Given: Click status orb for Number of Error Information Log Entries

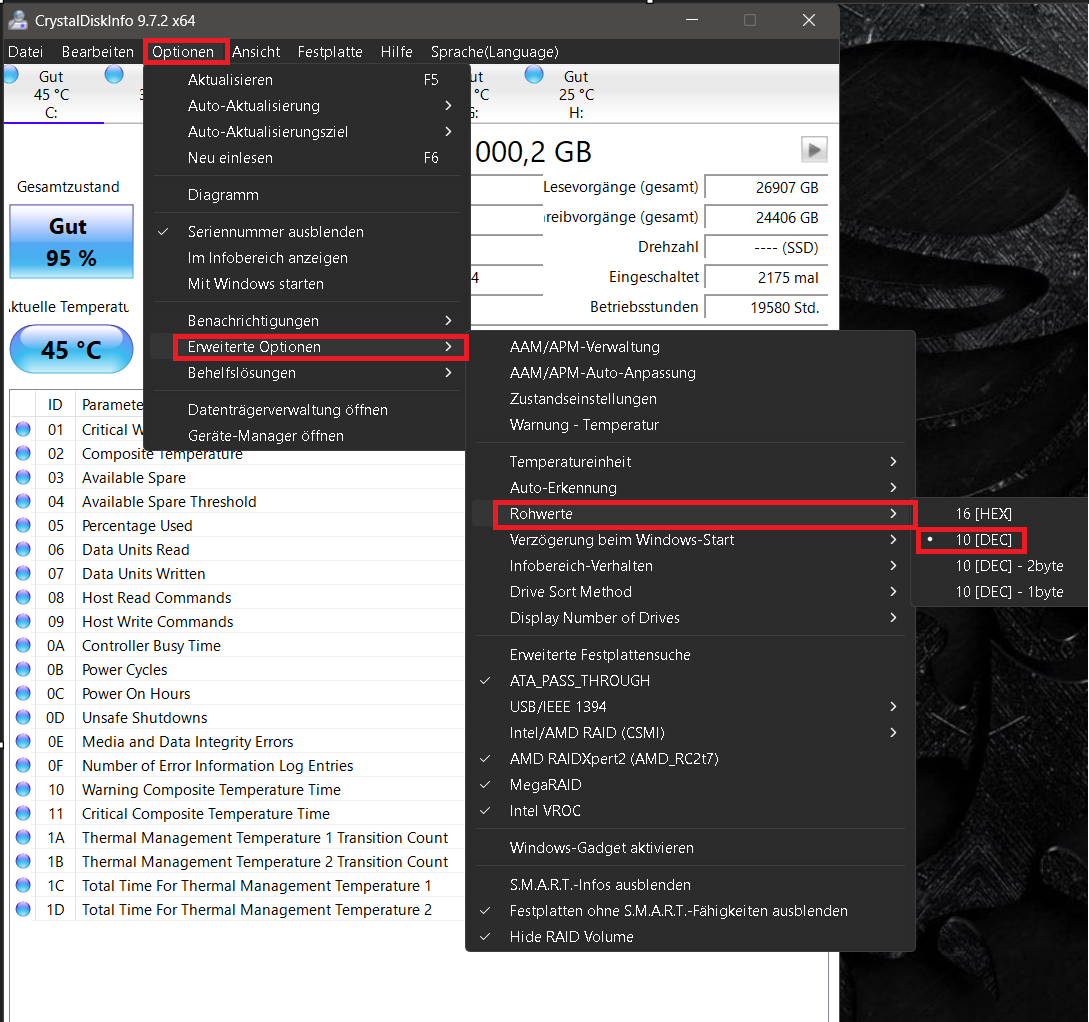Looking at the screenshot, I should coord(23,765).
